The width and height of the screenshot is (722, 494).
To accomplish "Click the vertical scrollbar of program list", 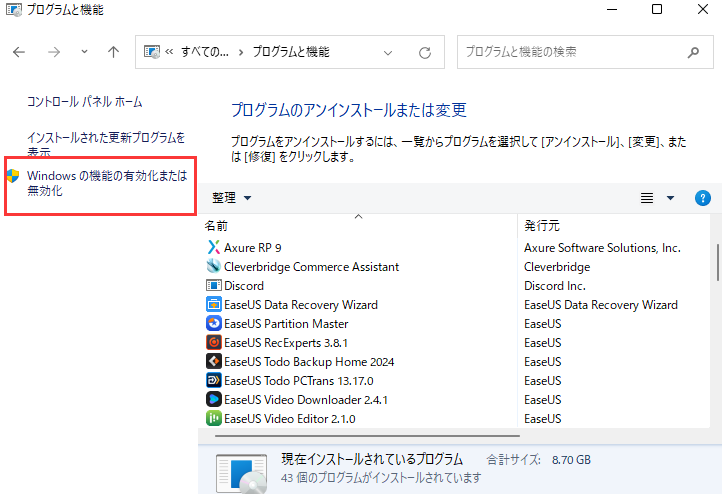I will coord(717,262).
